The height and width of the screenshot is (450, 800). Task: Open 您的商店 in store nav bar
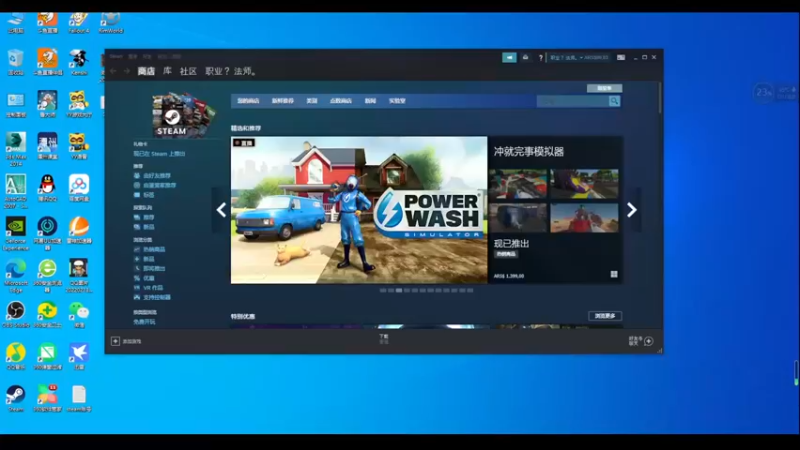click(x=248, y=101)
